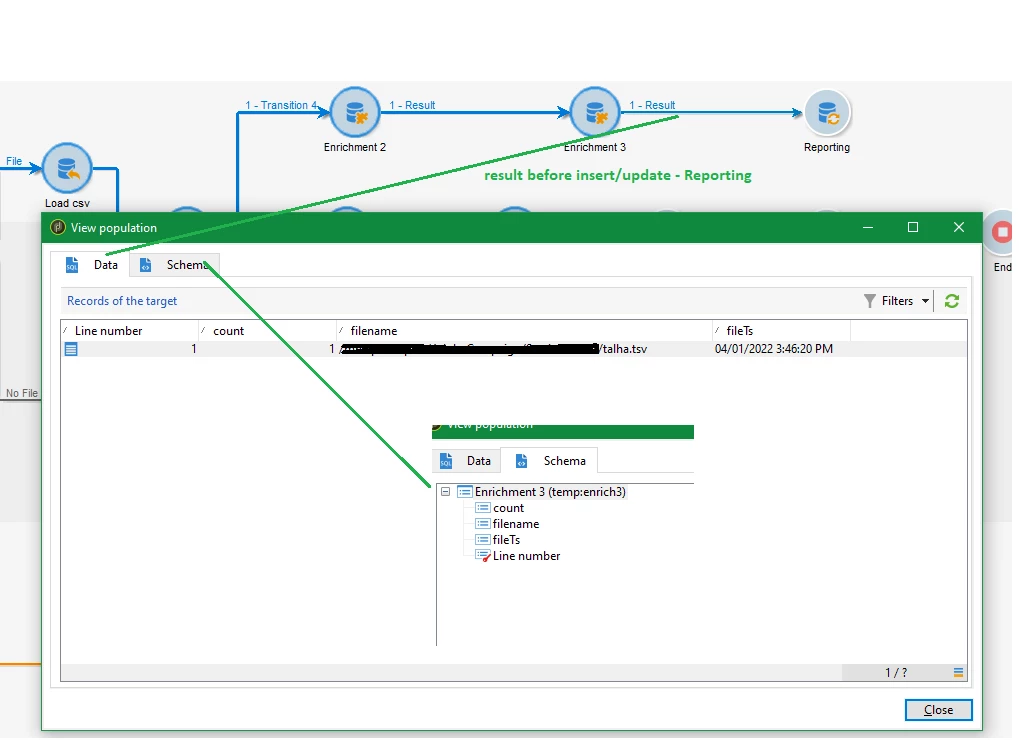1019x740 pixels.
Task: Select the talha.tsv filename cell
Action: [524, 350]
